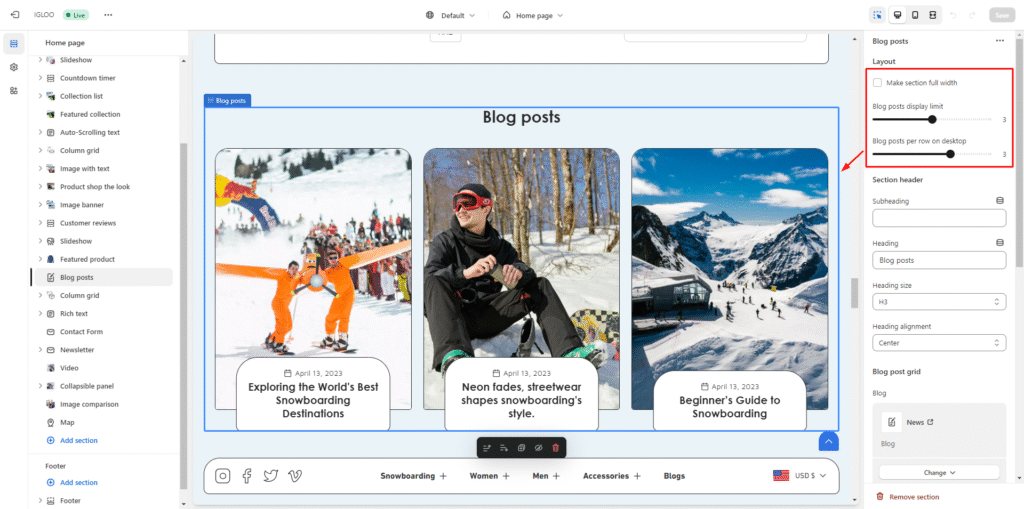Expand the Countdown timer section

click(41, 78)
